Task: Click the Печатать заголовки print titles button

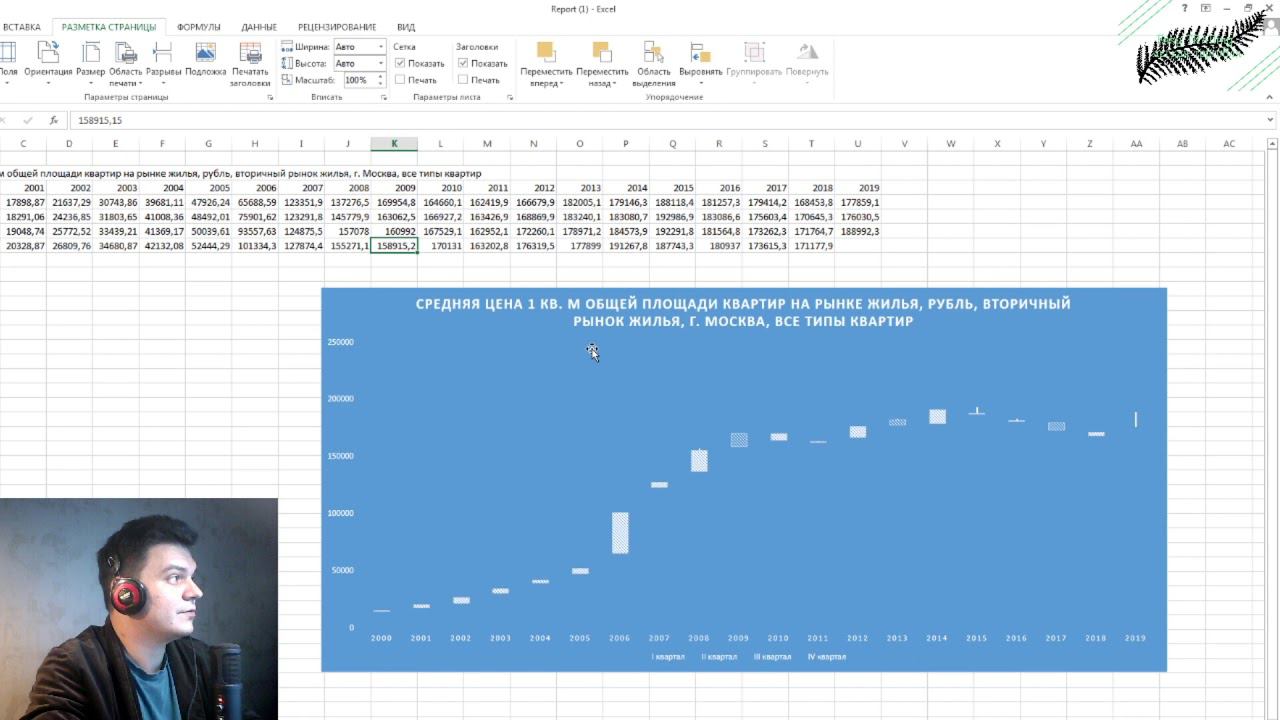Action: pos(250,64)
